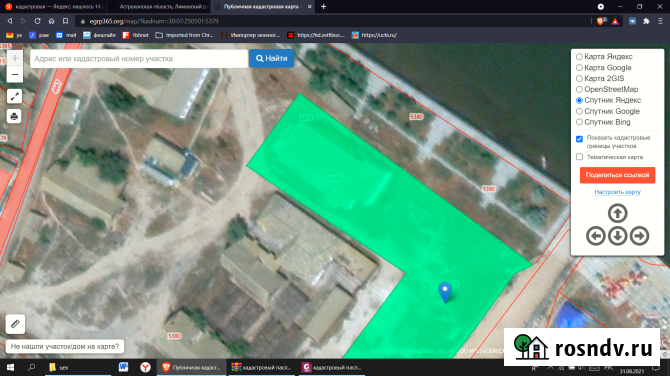Zoom out of the map

[15, 75]
